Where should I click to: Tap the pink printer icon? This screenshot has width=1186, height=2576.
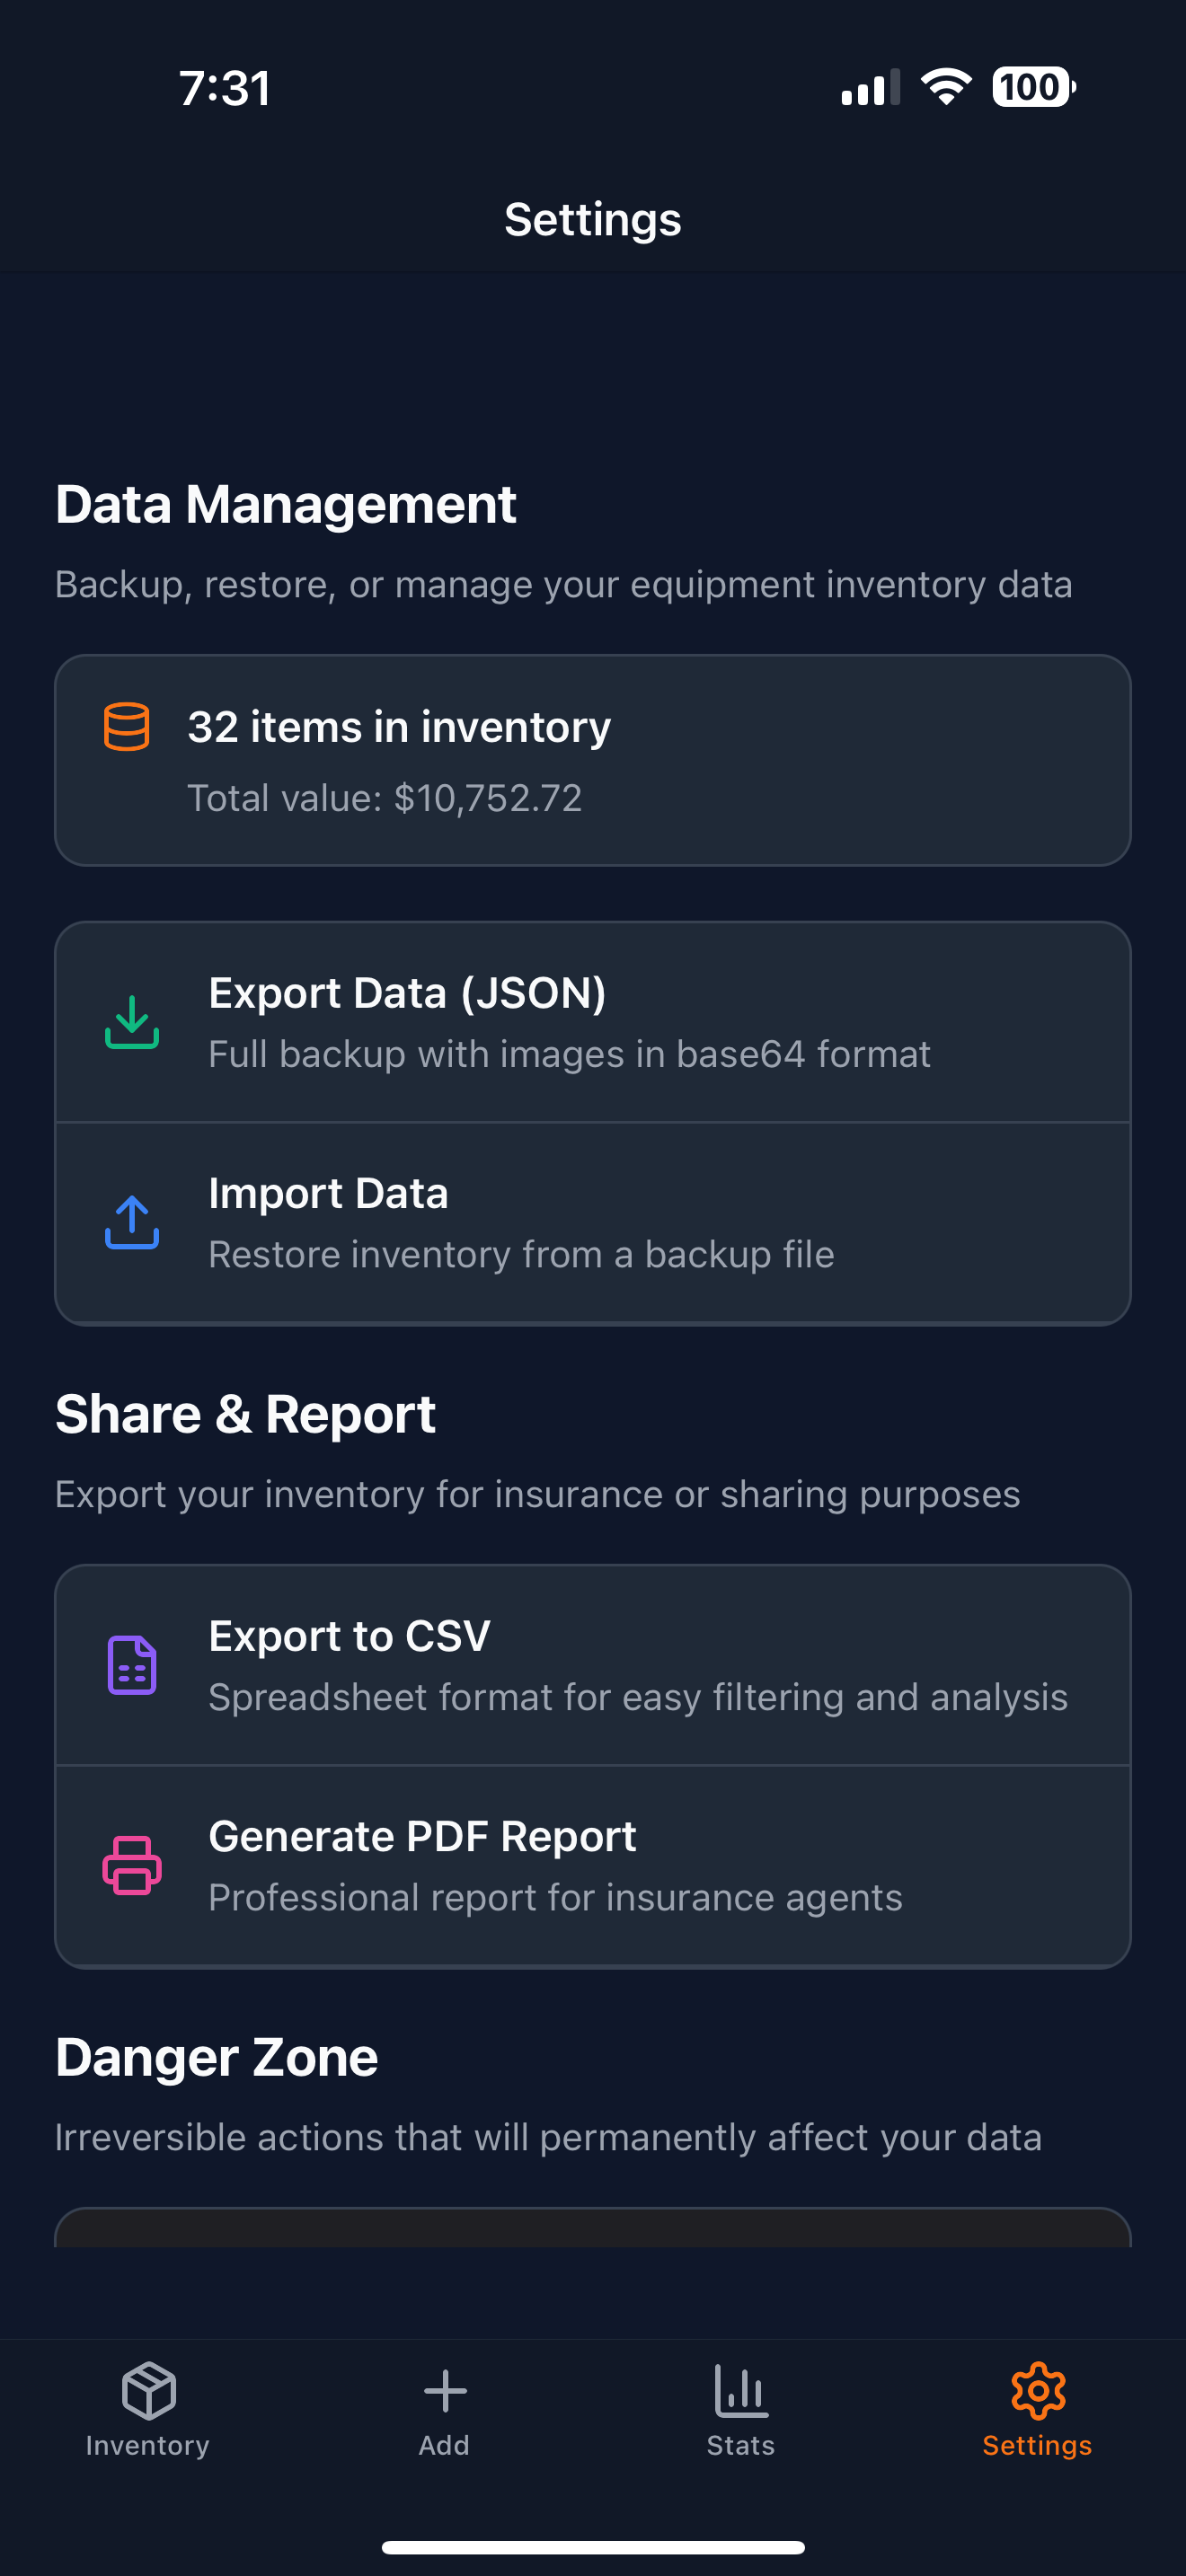click(132, 1865)
